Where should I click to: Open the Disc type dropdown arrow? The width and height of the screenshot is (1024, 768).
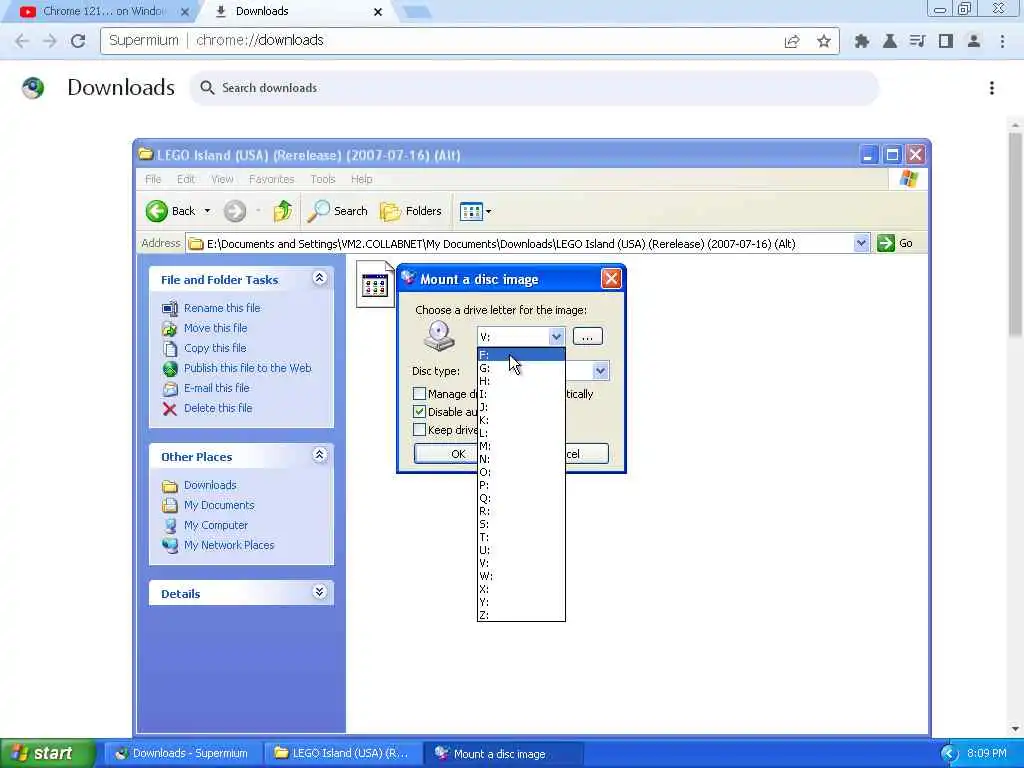coord(600,371)
